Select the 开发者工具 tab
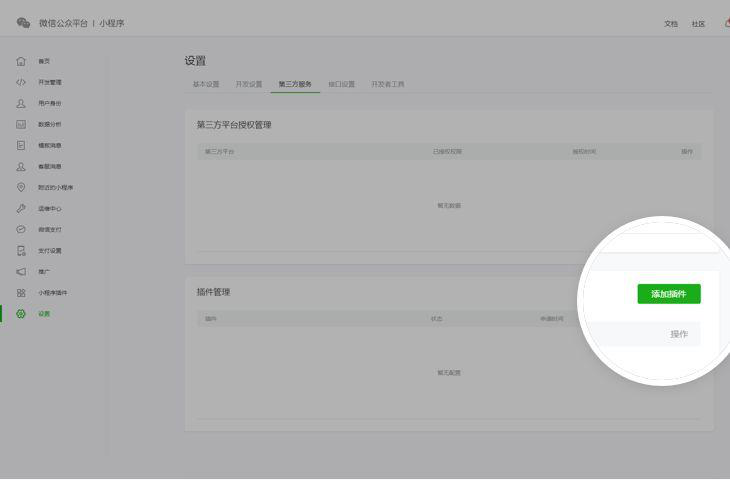This screenshot has height=480, width=730. (x=388, y=84)
